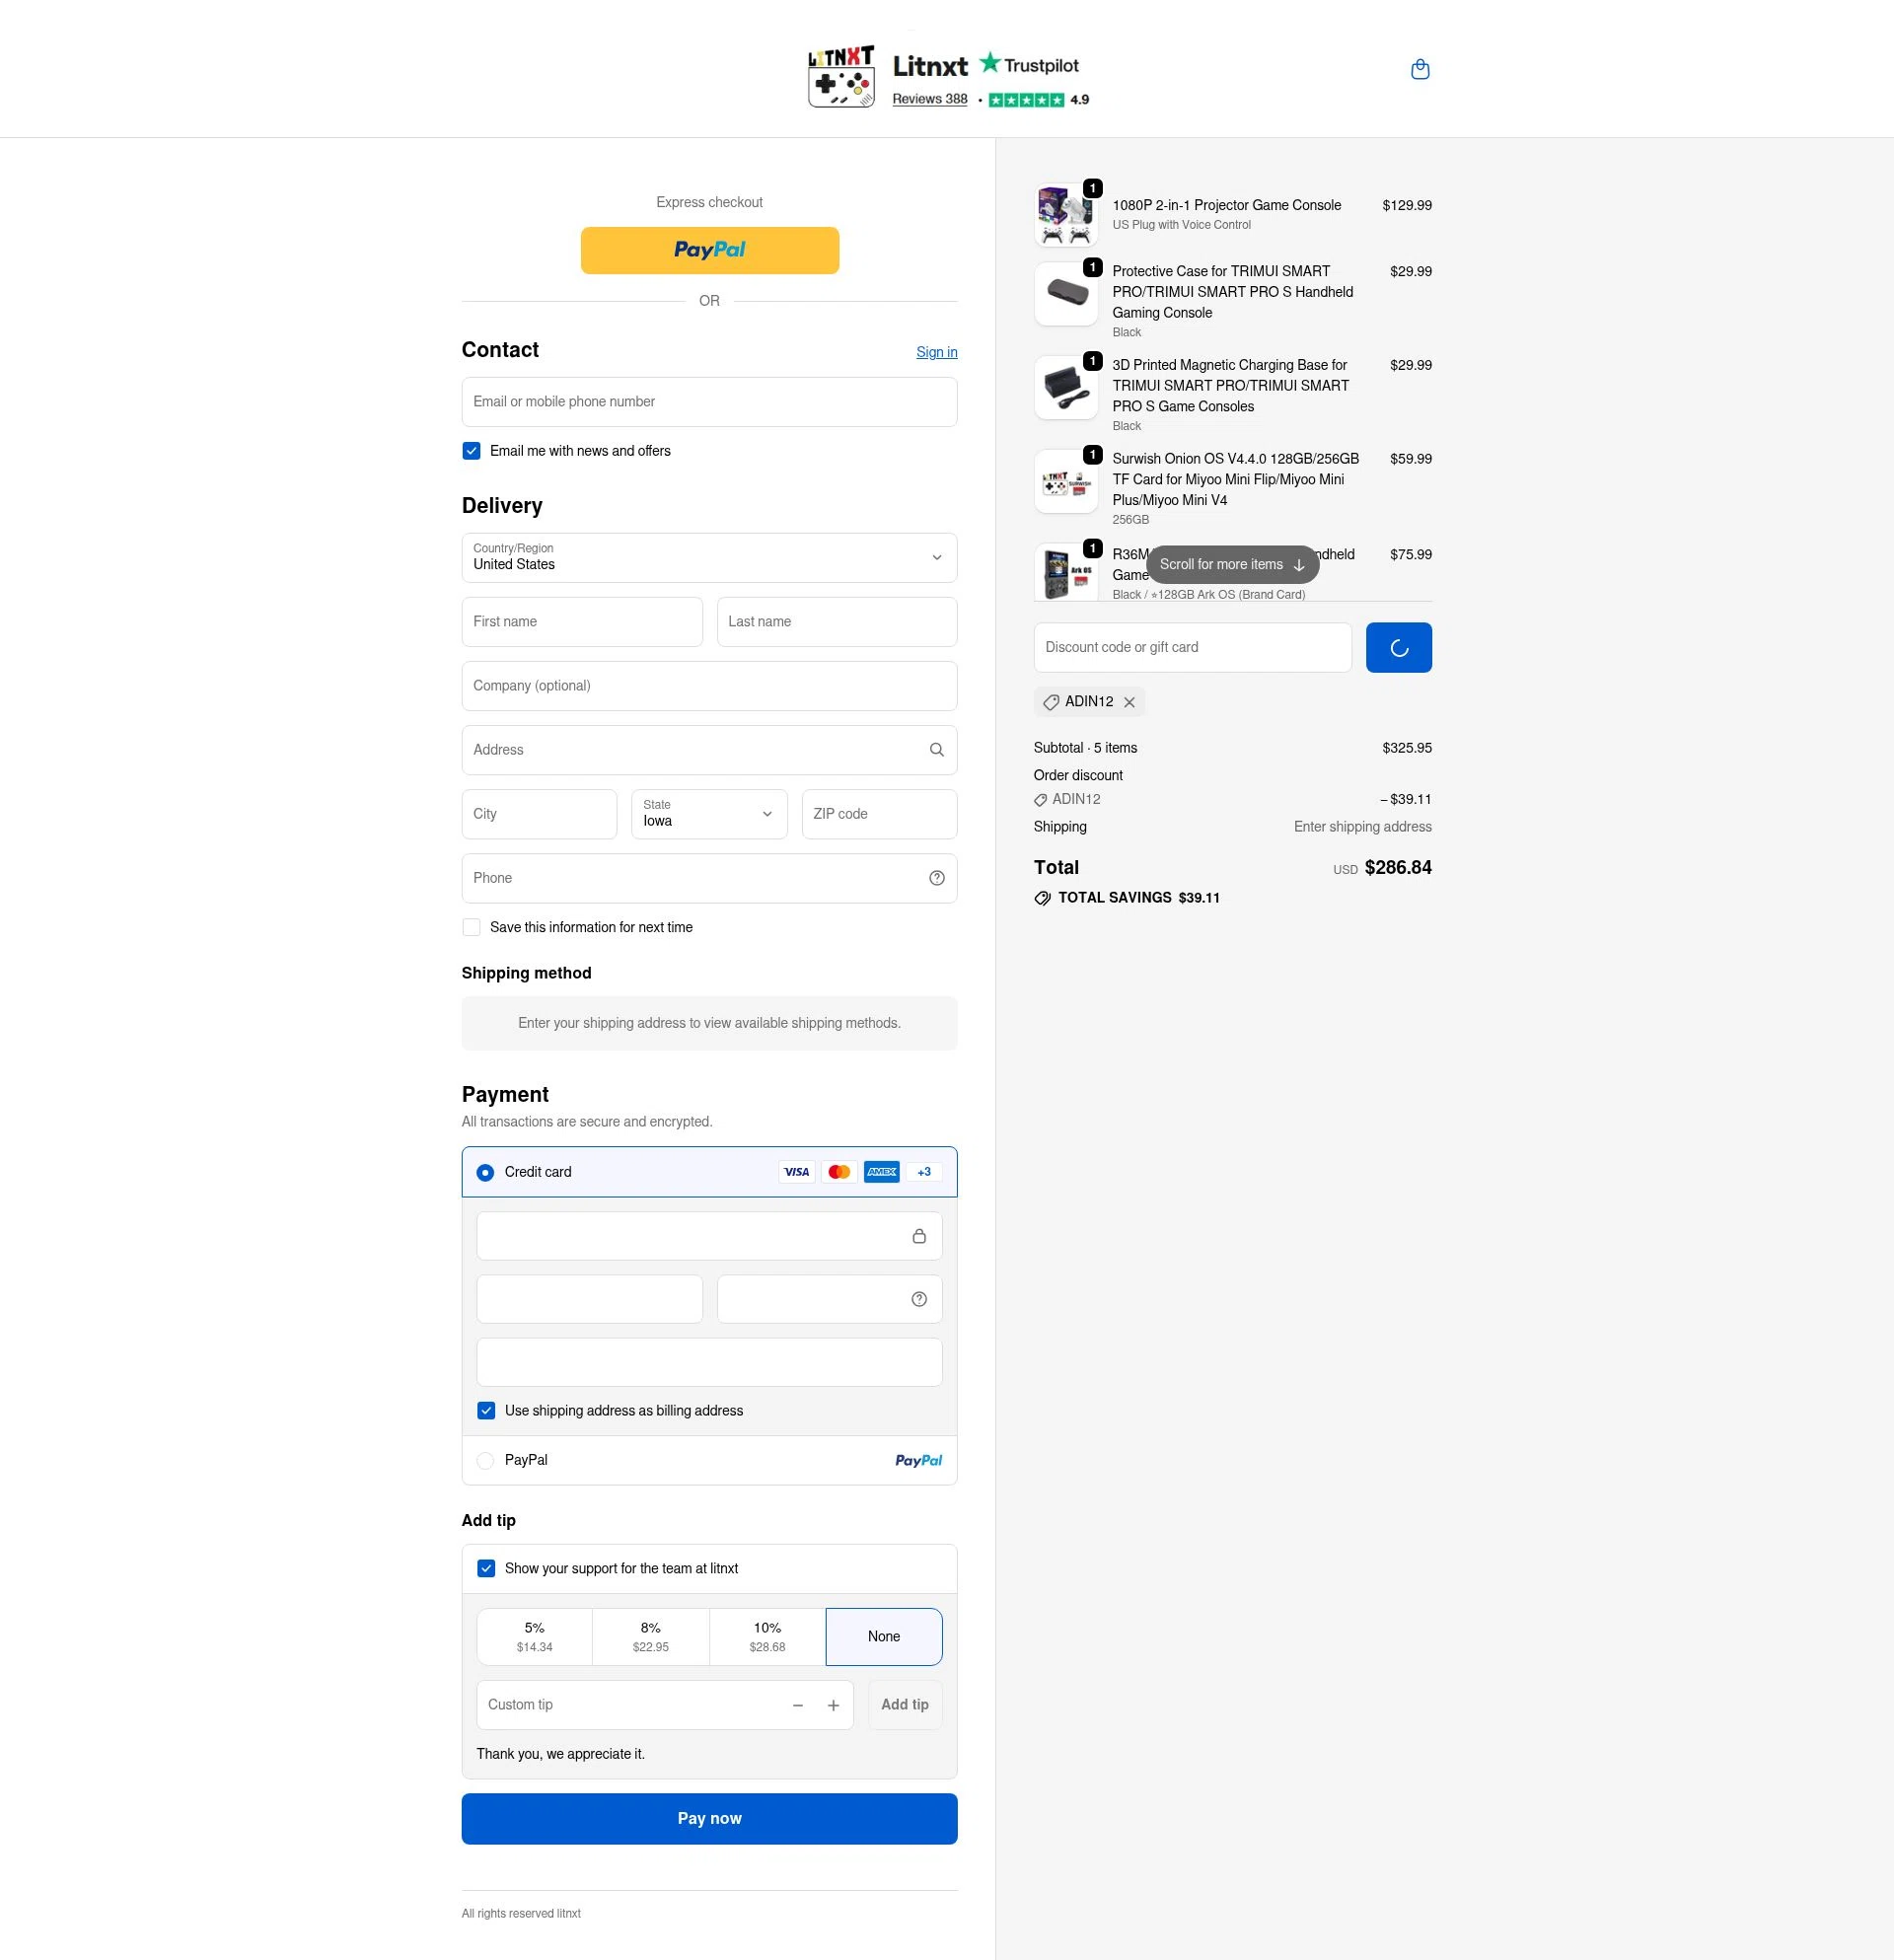The height and width of the screenshot is (1960, 1894).
Task: Open the State dropdown showing Iowa
Action: pyautogui.click(x=709, y=814)
